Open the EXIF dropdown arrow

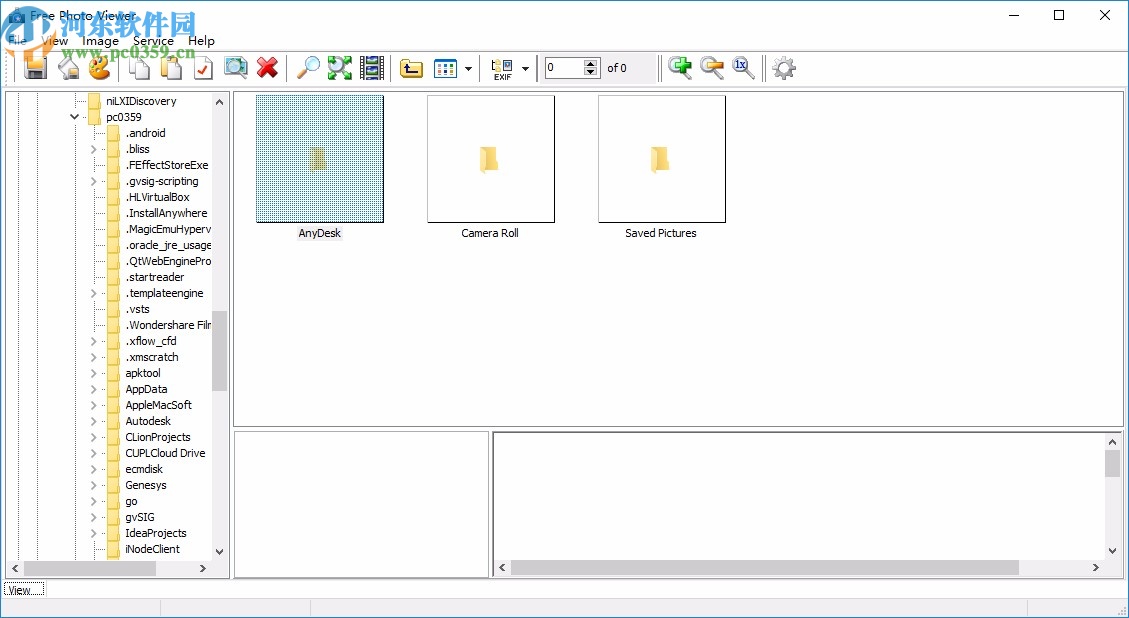point(525,69)
